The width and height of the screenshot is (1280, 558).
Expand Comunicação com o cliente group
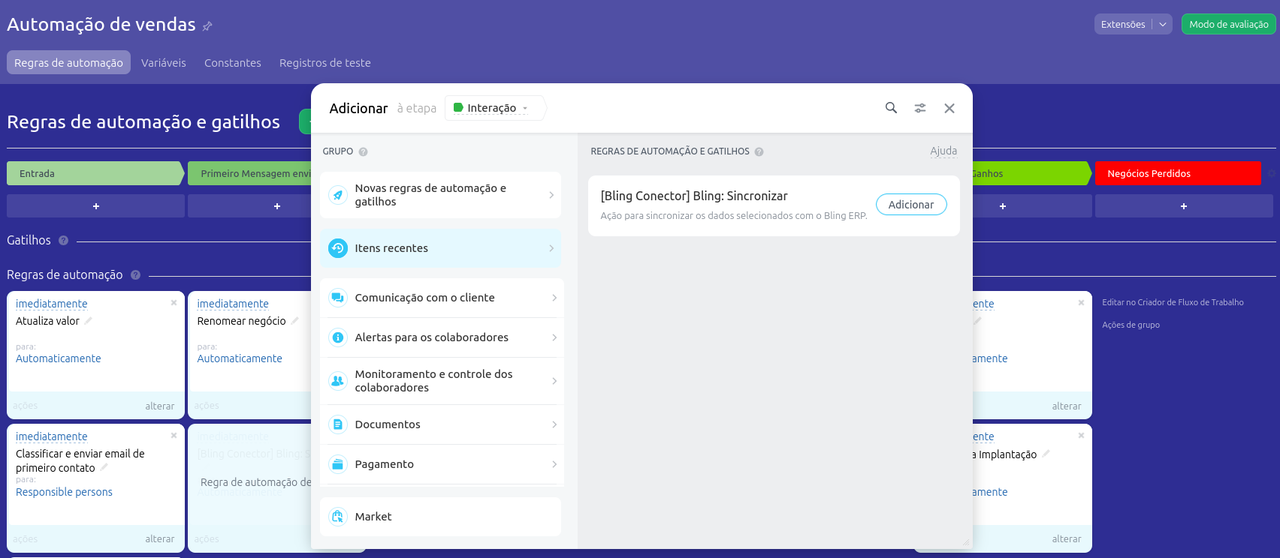440,298
